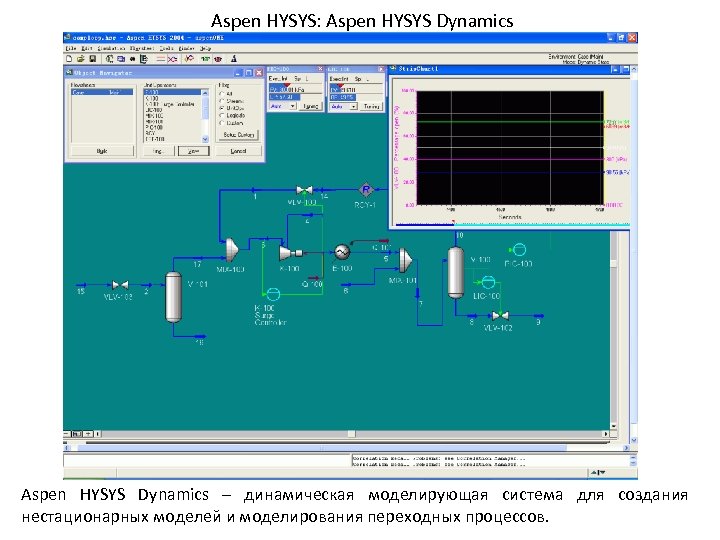Open the Dynamics Assistant toolbar icon
The height and width of the screenshot is (540, 720).
click(x=189, y=59)
